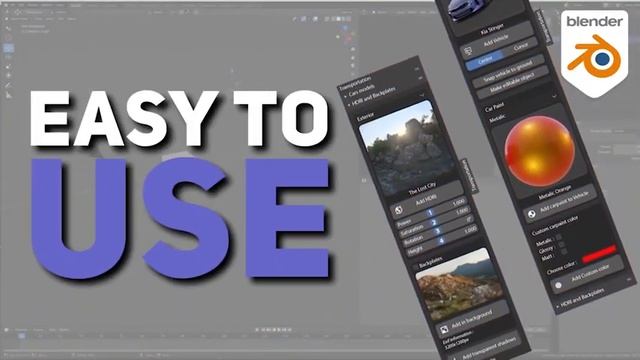Click the Car Paint label
This screenshot has width=640, height=360.
(494, 107)
